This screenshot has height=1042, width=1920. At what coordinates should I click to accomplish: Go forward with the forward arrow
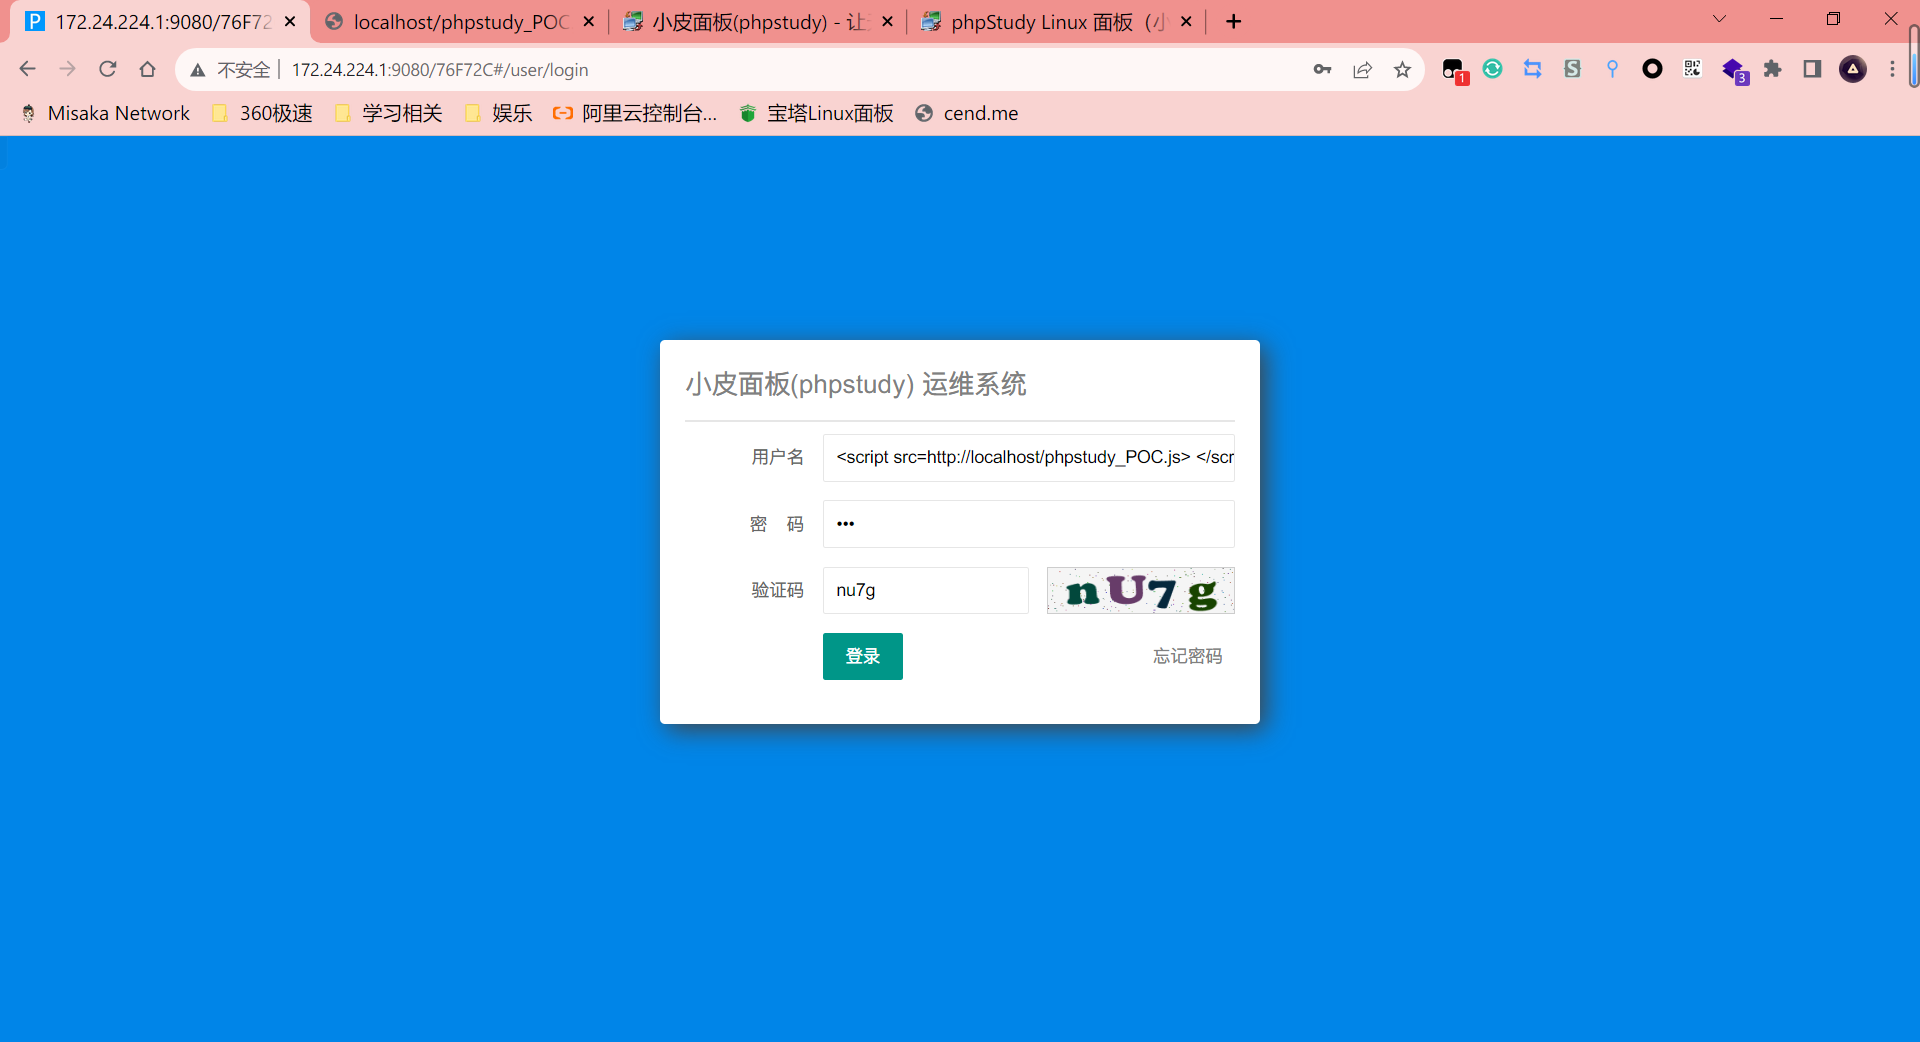click(67, 69)
